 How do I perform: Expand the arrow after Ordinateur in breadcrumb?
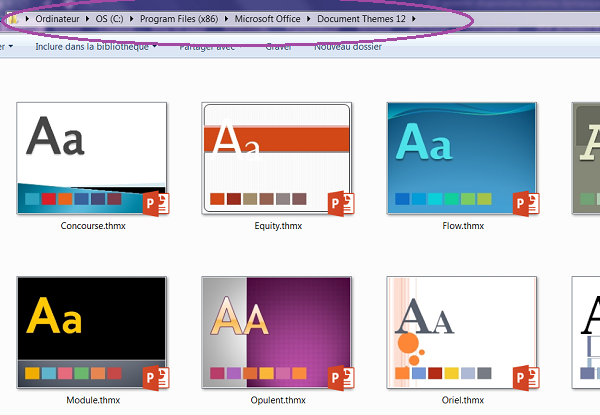87,19
